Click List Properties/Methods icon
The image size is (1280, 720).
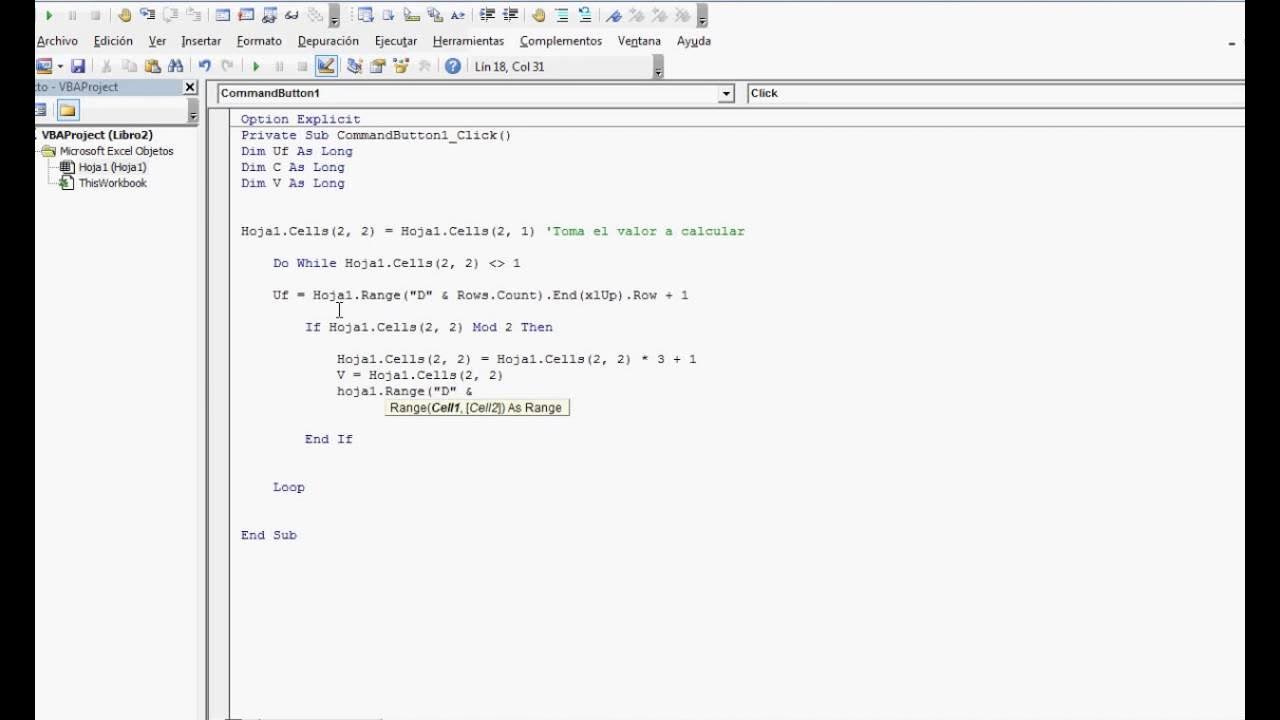click(x=365, y=15)
